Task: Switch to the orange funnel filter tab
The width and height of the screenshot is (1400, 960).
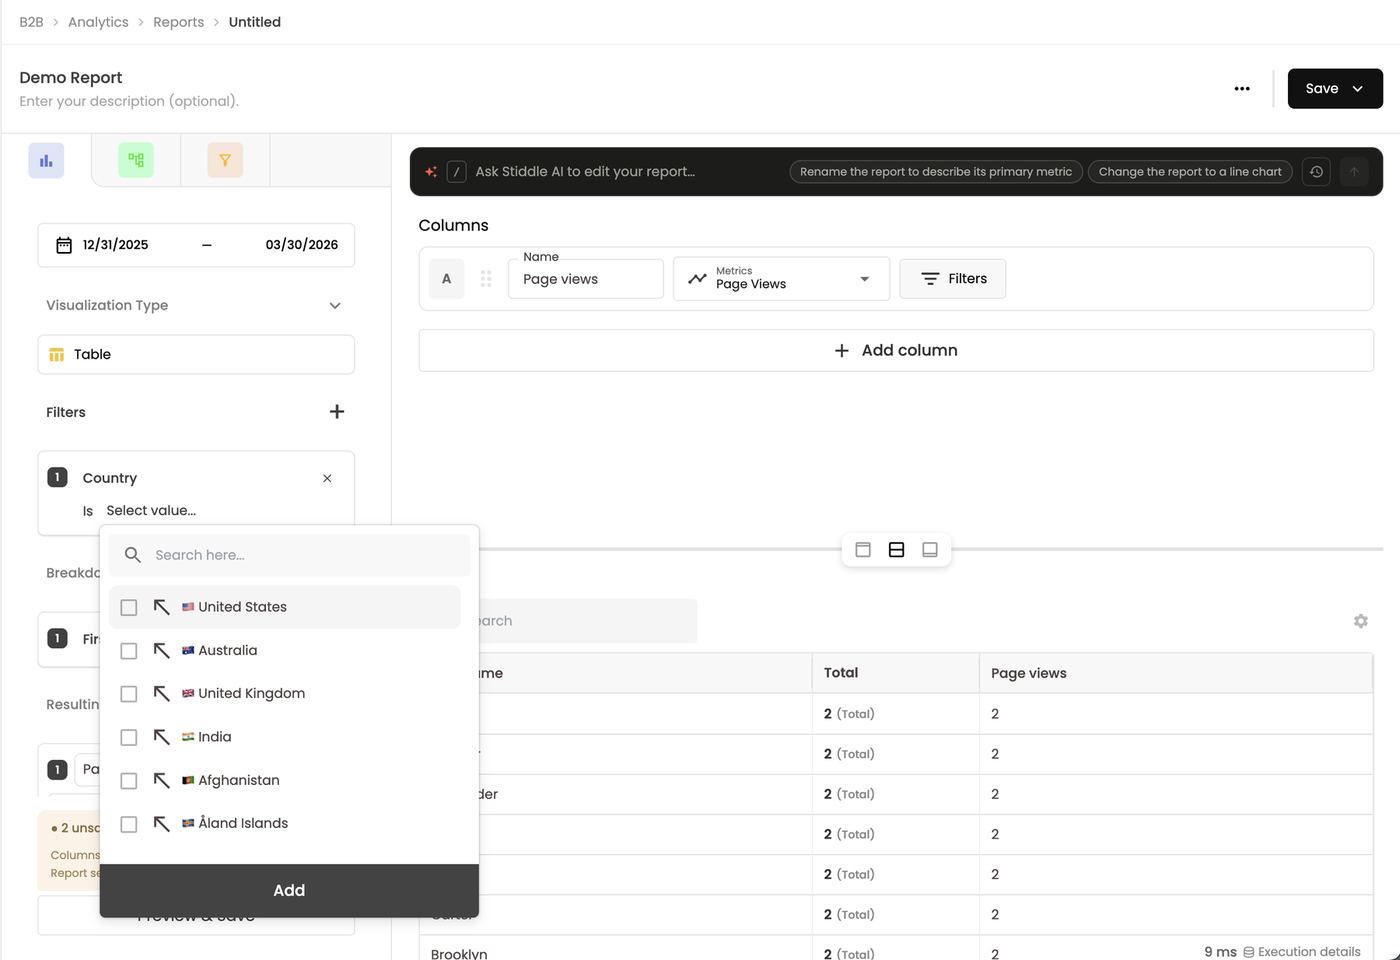Action: pyautogui.click(x=225, y=160)
